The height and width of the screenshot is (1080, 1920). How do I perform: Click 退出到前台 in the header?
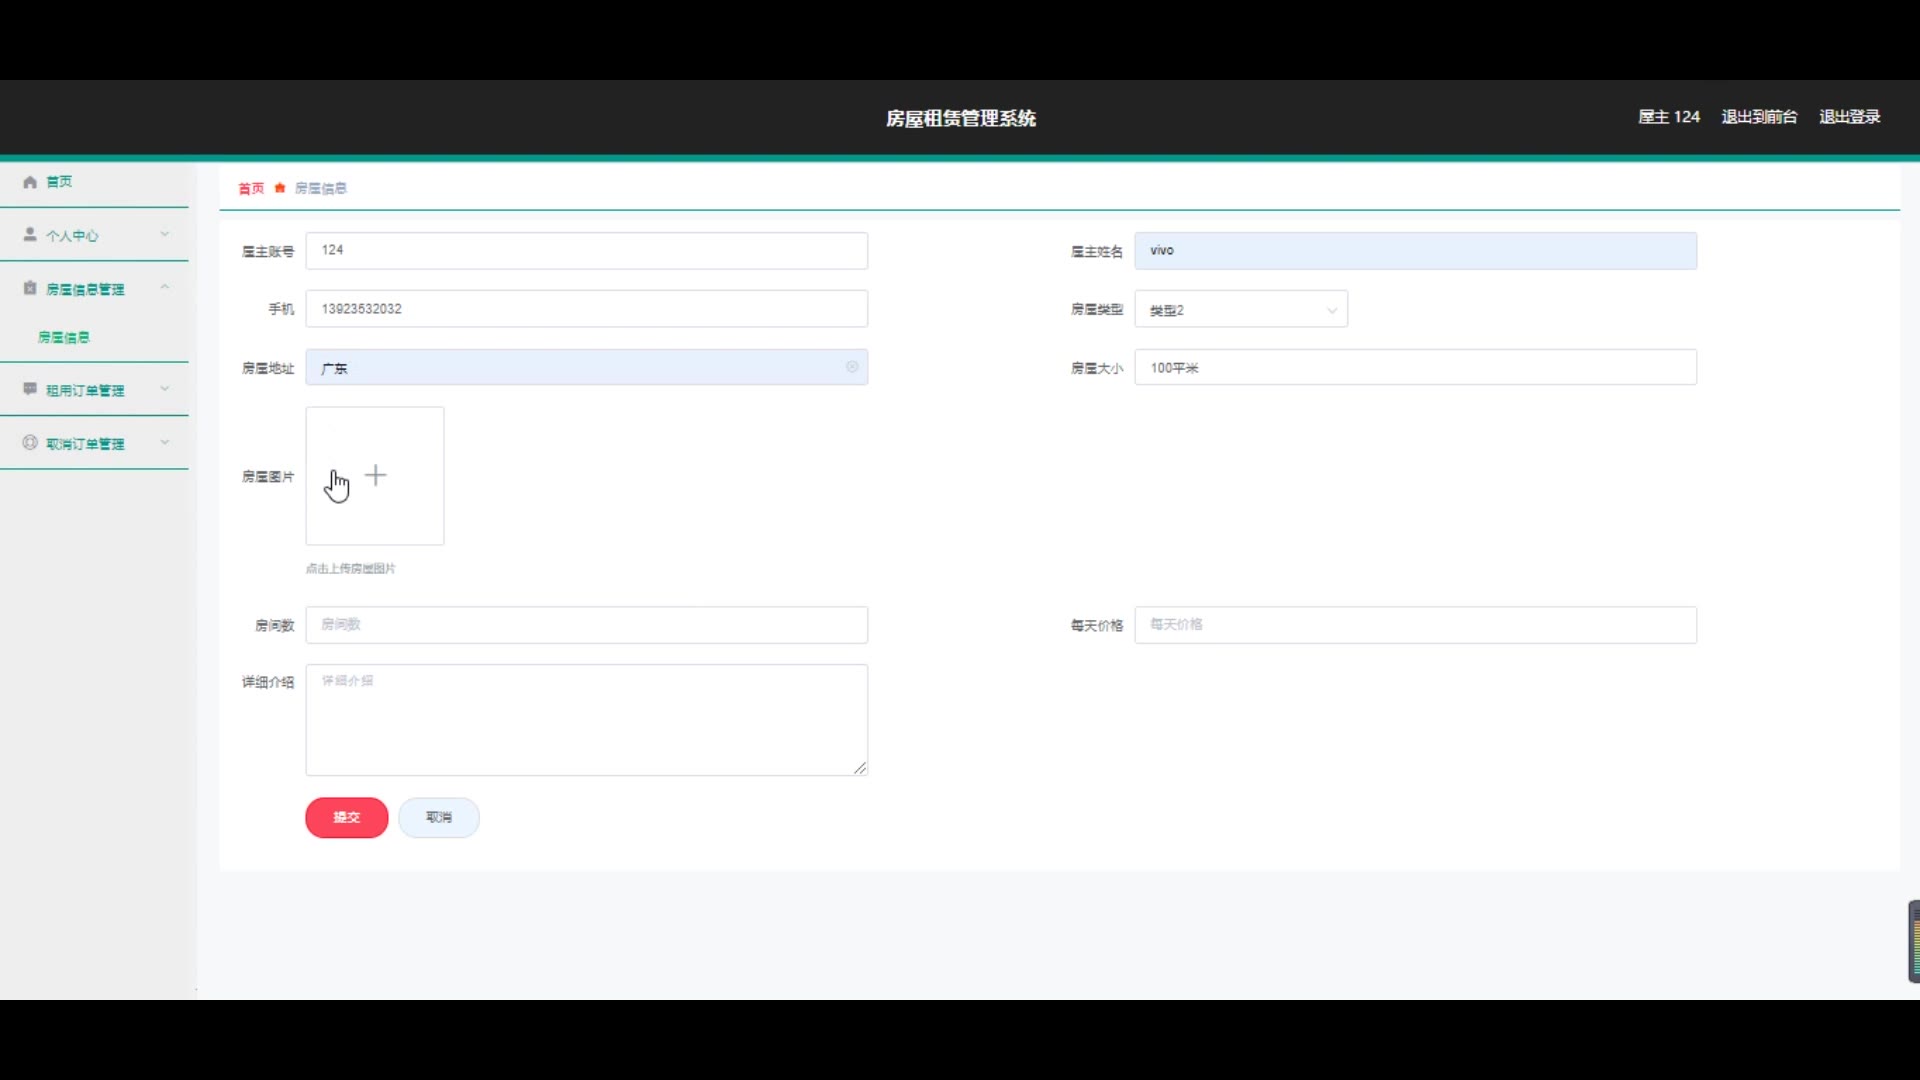[x=1759, y=117]
